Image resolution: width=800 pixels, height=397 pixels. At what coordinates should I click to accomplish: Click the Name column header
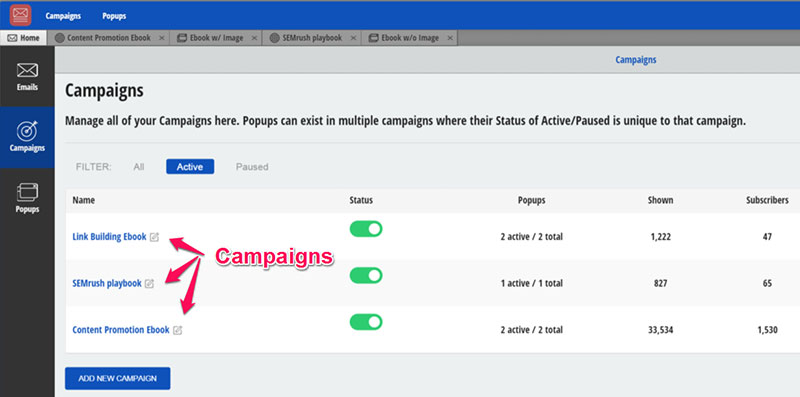click(x=84, y=201)
